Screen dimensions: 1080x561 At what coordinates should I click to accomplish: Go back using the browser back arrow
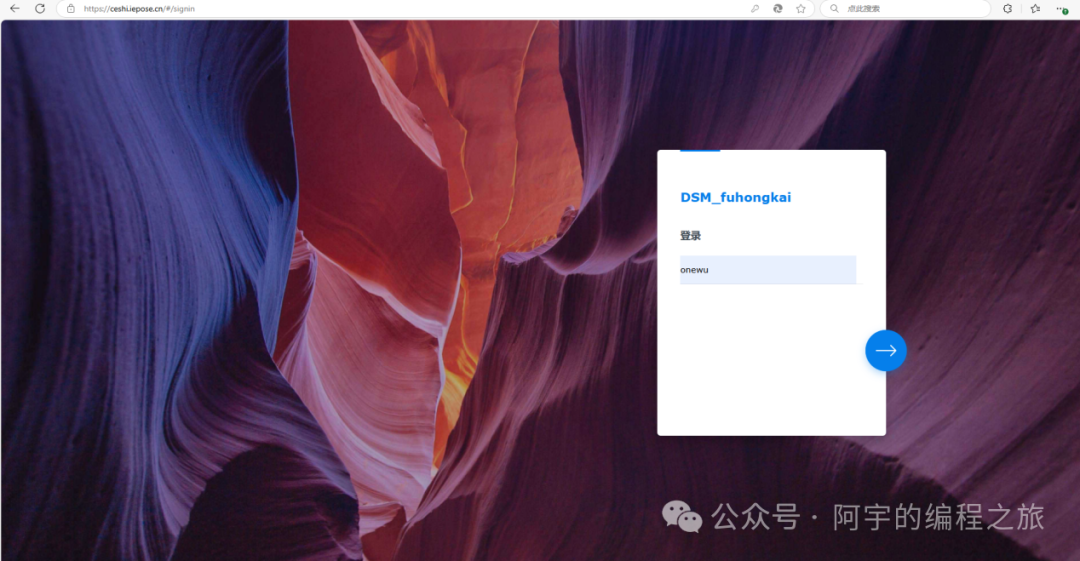pyautogui.click(x=14, y=8)
